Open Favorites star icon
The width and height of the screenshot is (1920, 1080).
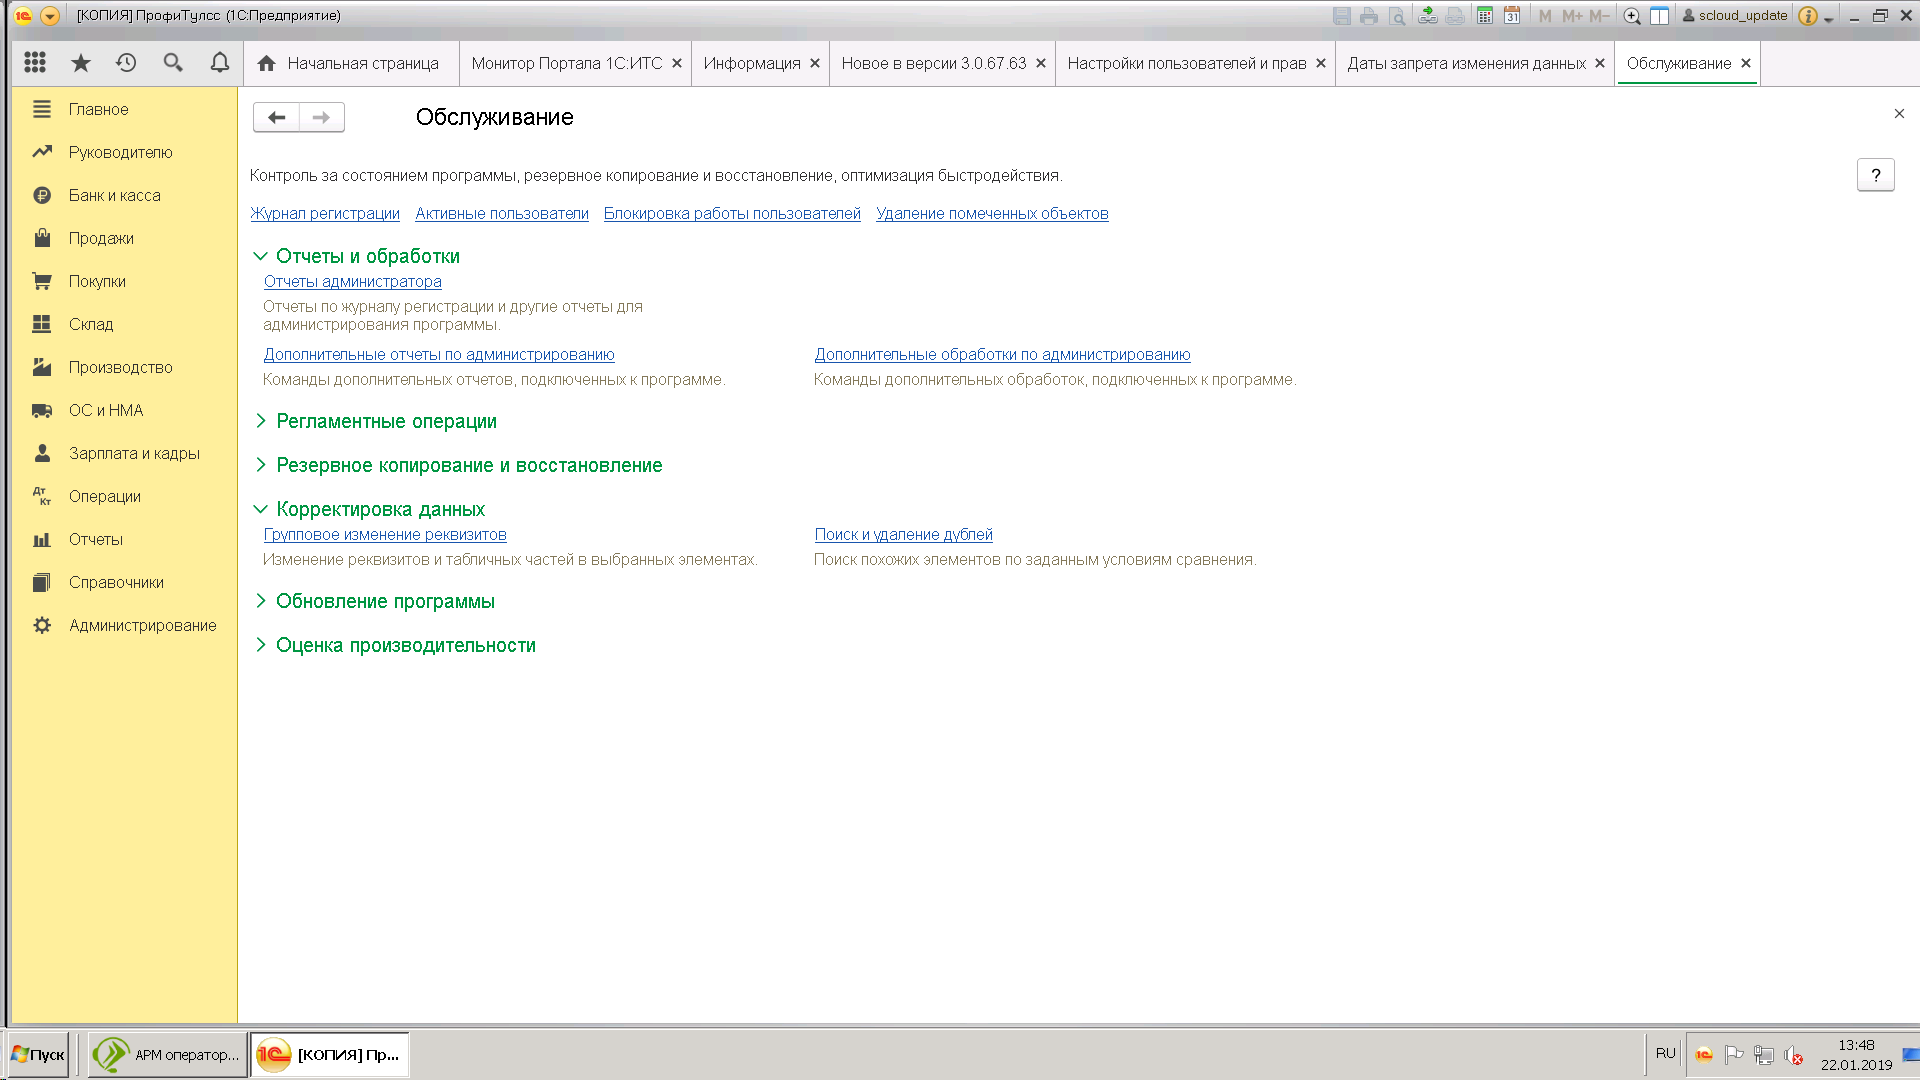pyautogui.click(x=81, y=63)
